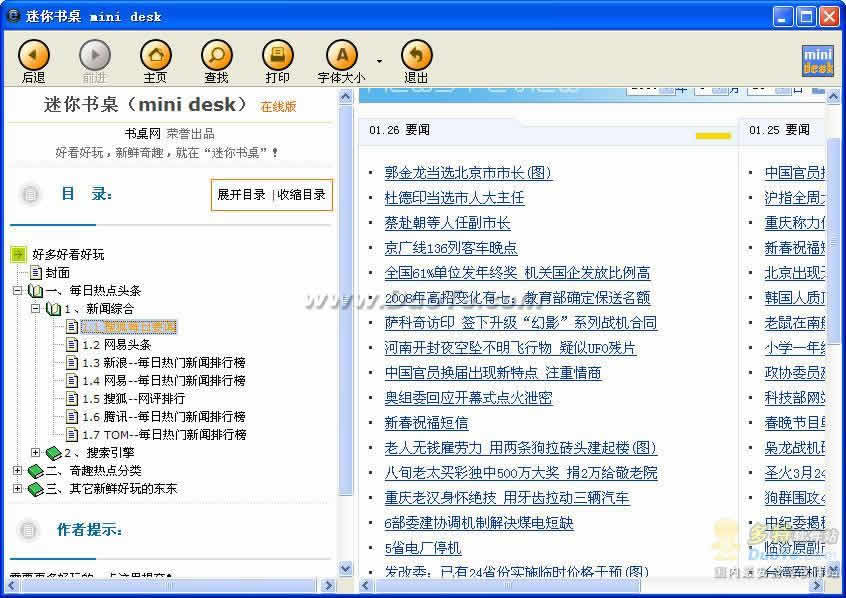The image size is (846, 598).
Task: Quit via the 退出 exit icon
Action: tap(417, 55)
